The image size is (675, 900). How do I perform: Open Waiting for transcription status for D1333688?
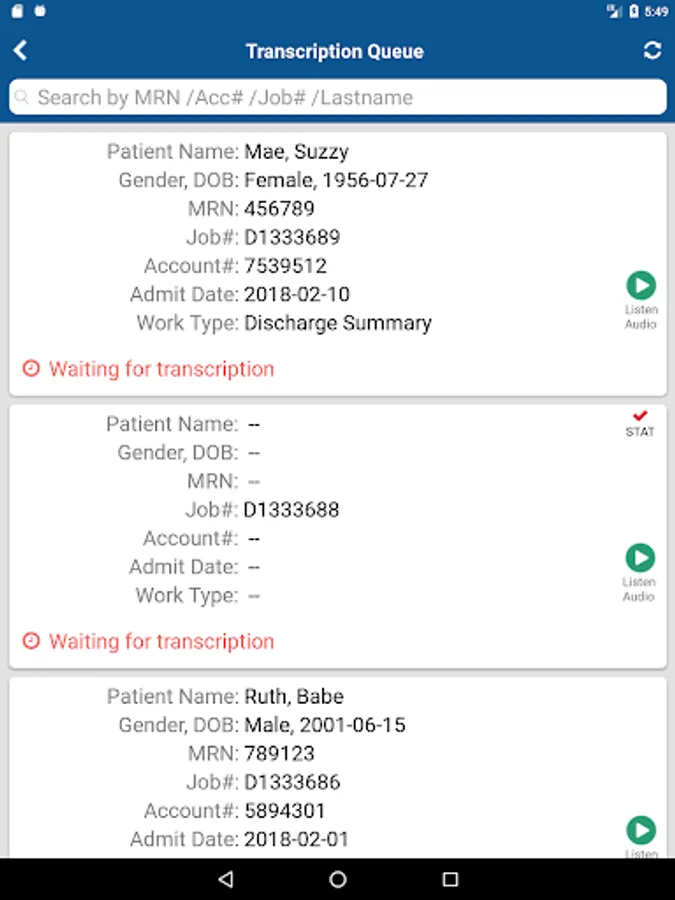click(161, 641)
